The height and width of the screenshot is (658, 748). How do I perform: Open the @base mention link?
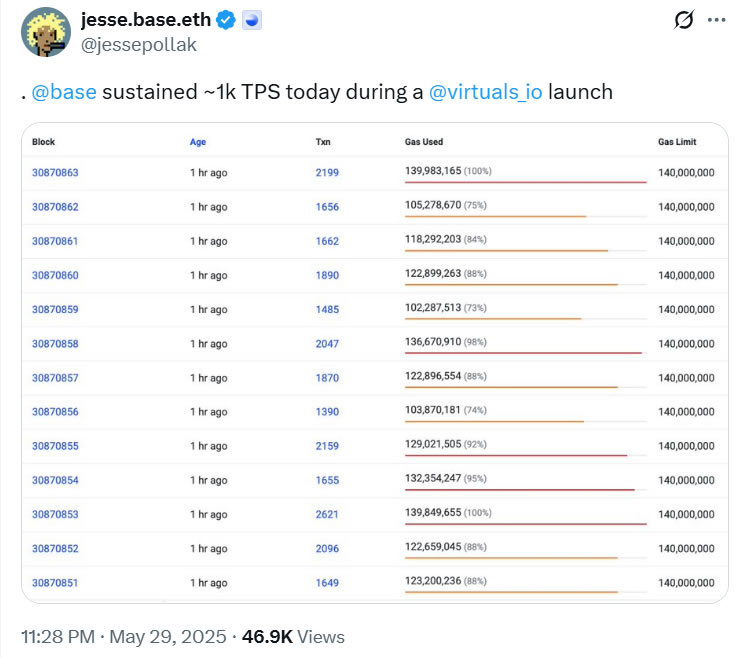[x=62, y=92]
